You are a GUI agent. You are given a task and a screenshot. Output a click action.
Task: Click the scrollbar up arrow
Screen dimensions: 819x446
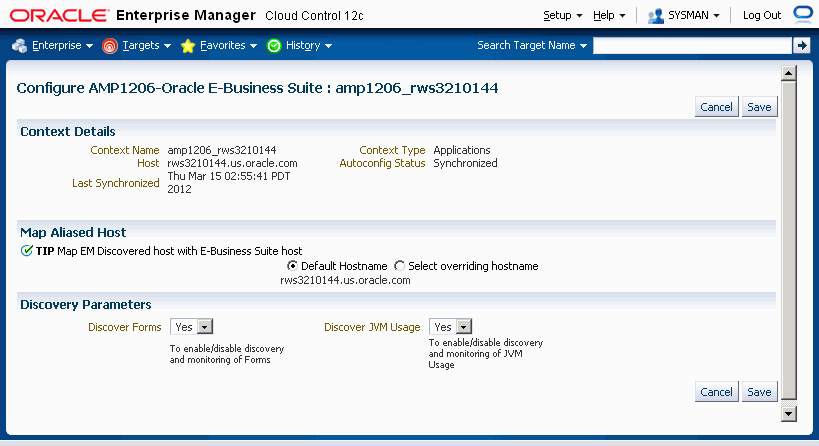click(x=789, y=73)
